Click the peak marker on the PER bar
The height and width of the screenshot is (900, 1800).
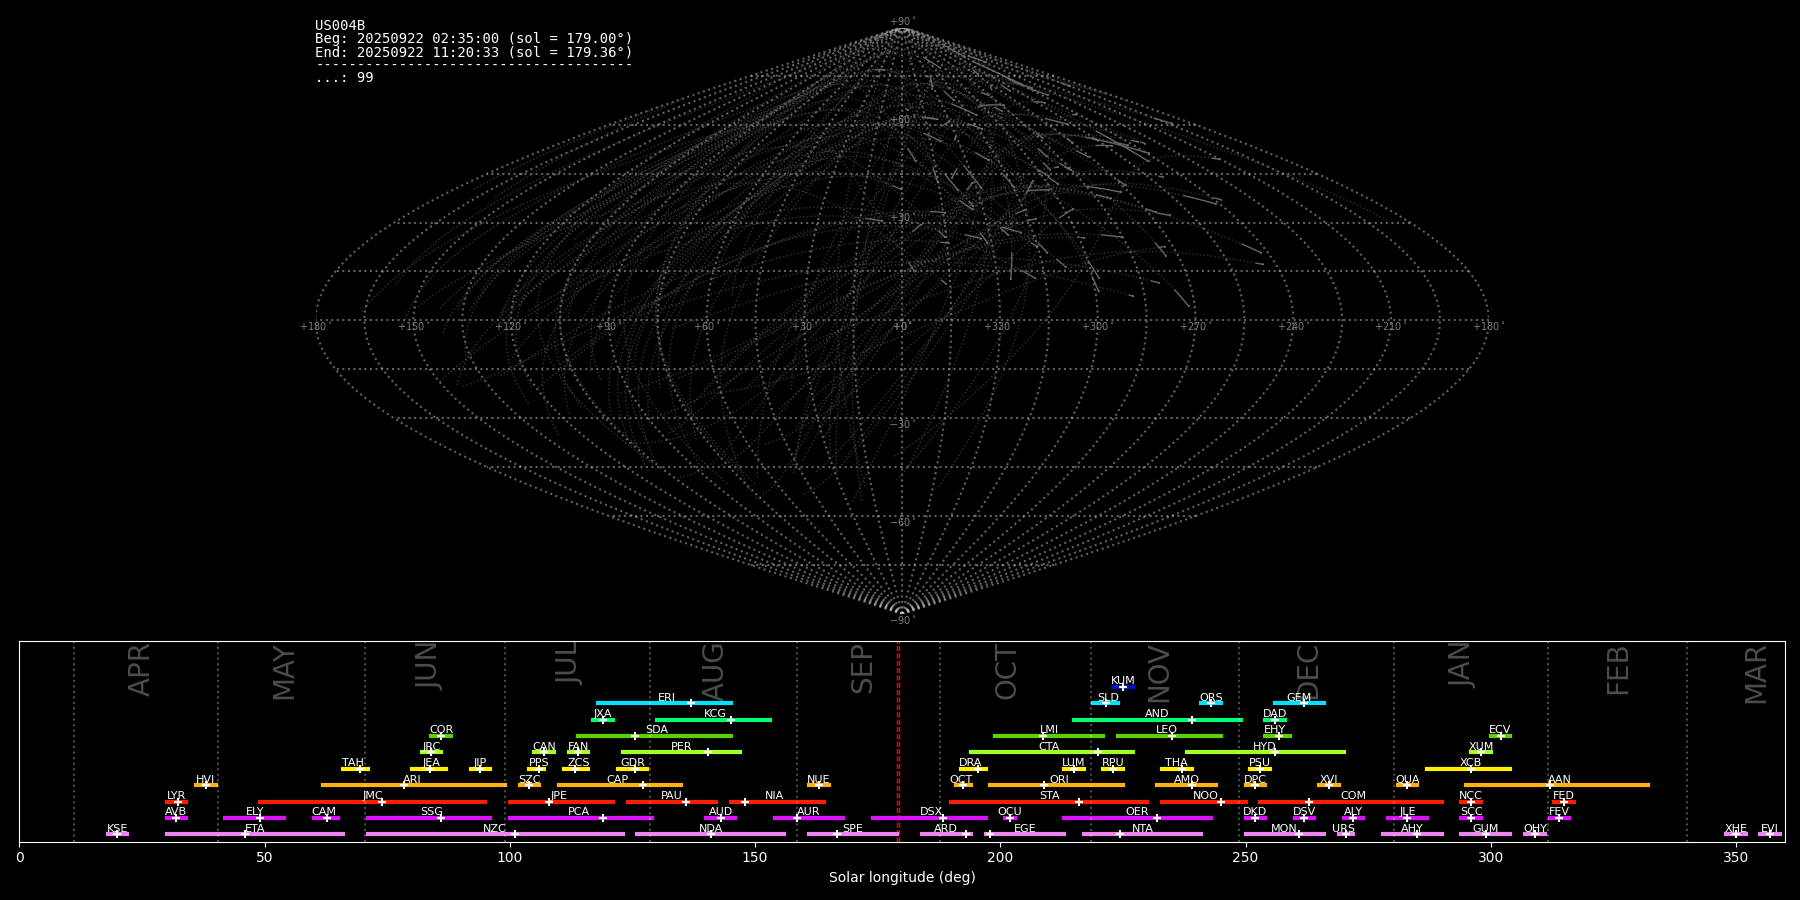708,752
